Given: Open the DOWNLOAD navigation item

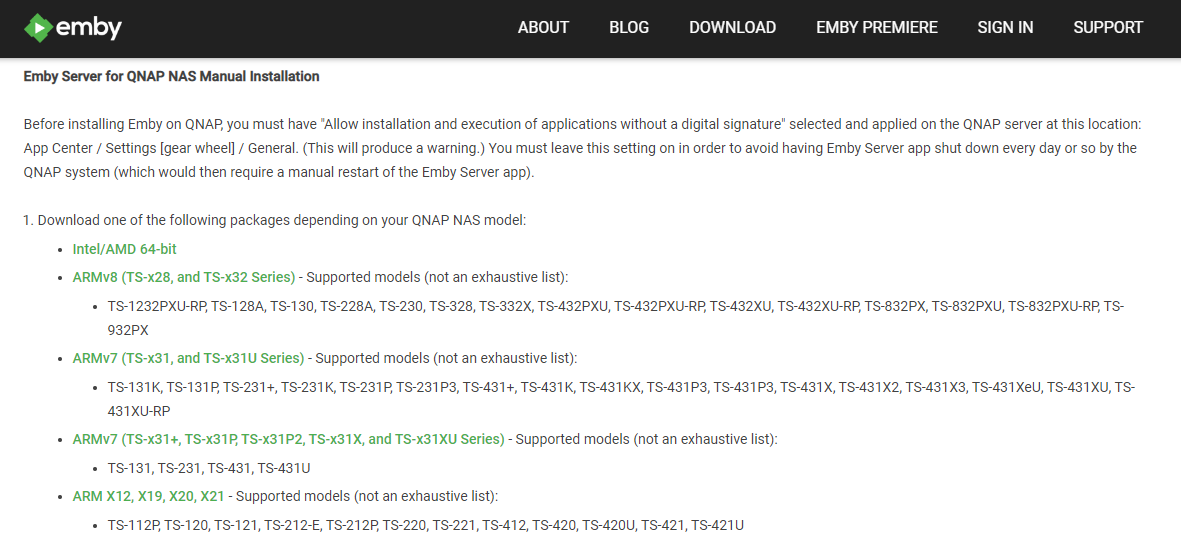Looking at the screenshot, I should [x=732, y=28].
